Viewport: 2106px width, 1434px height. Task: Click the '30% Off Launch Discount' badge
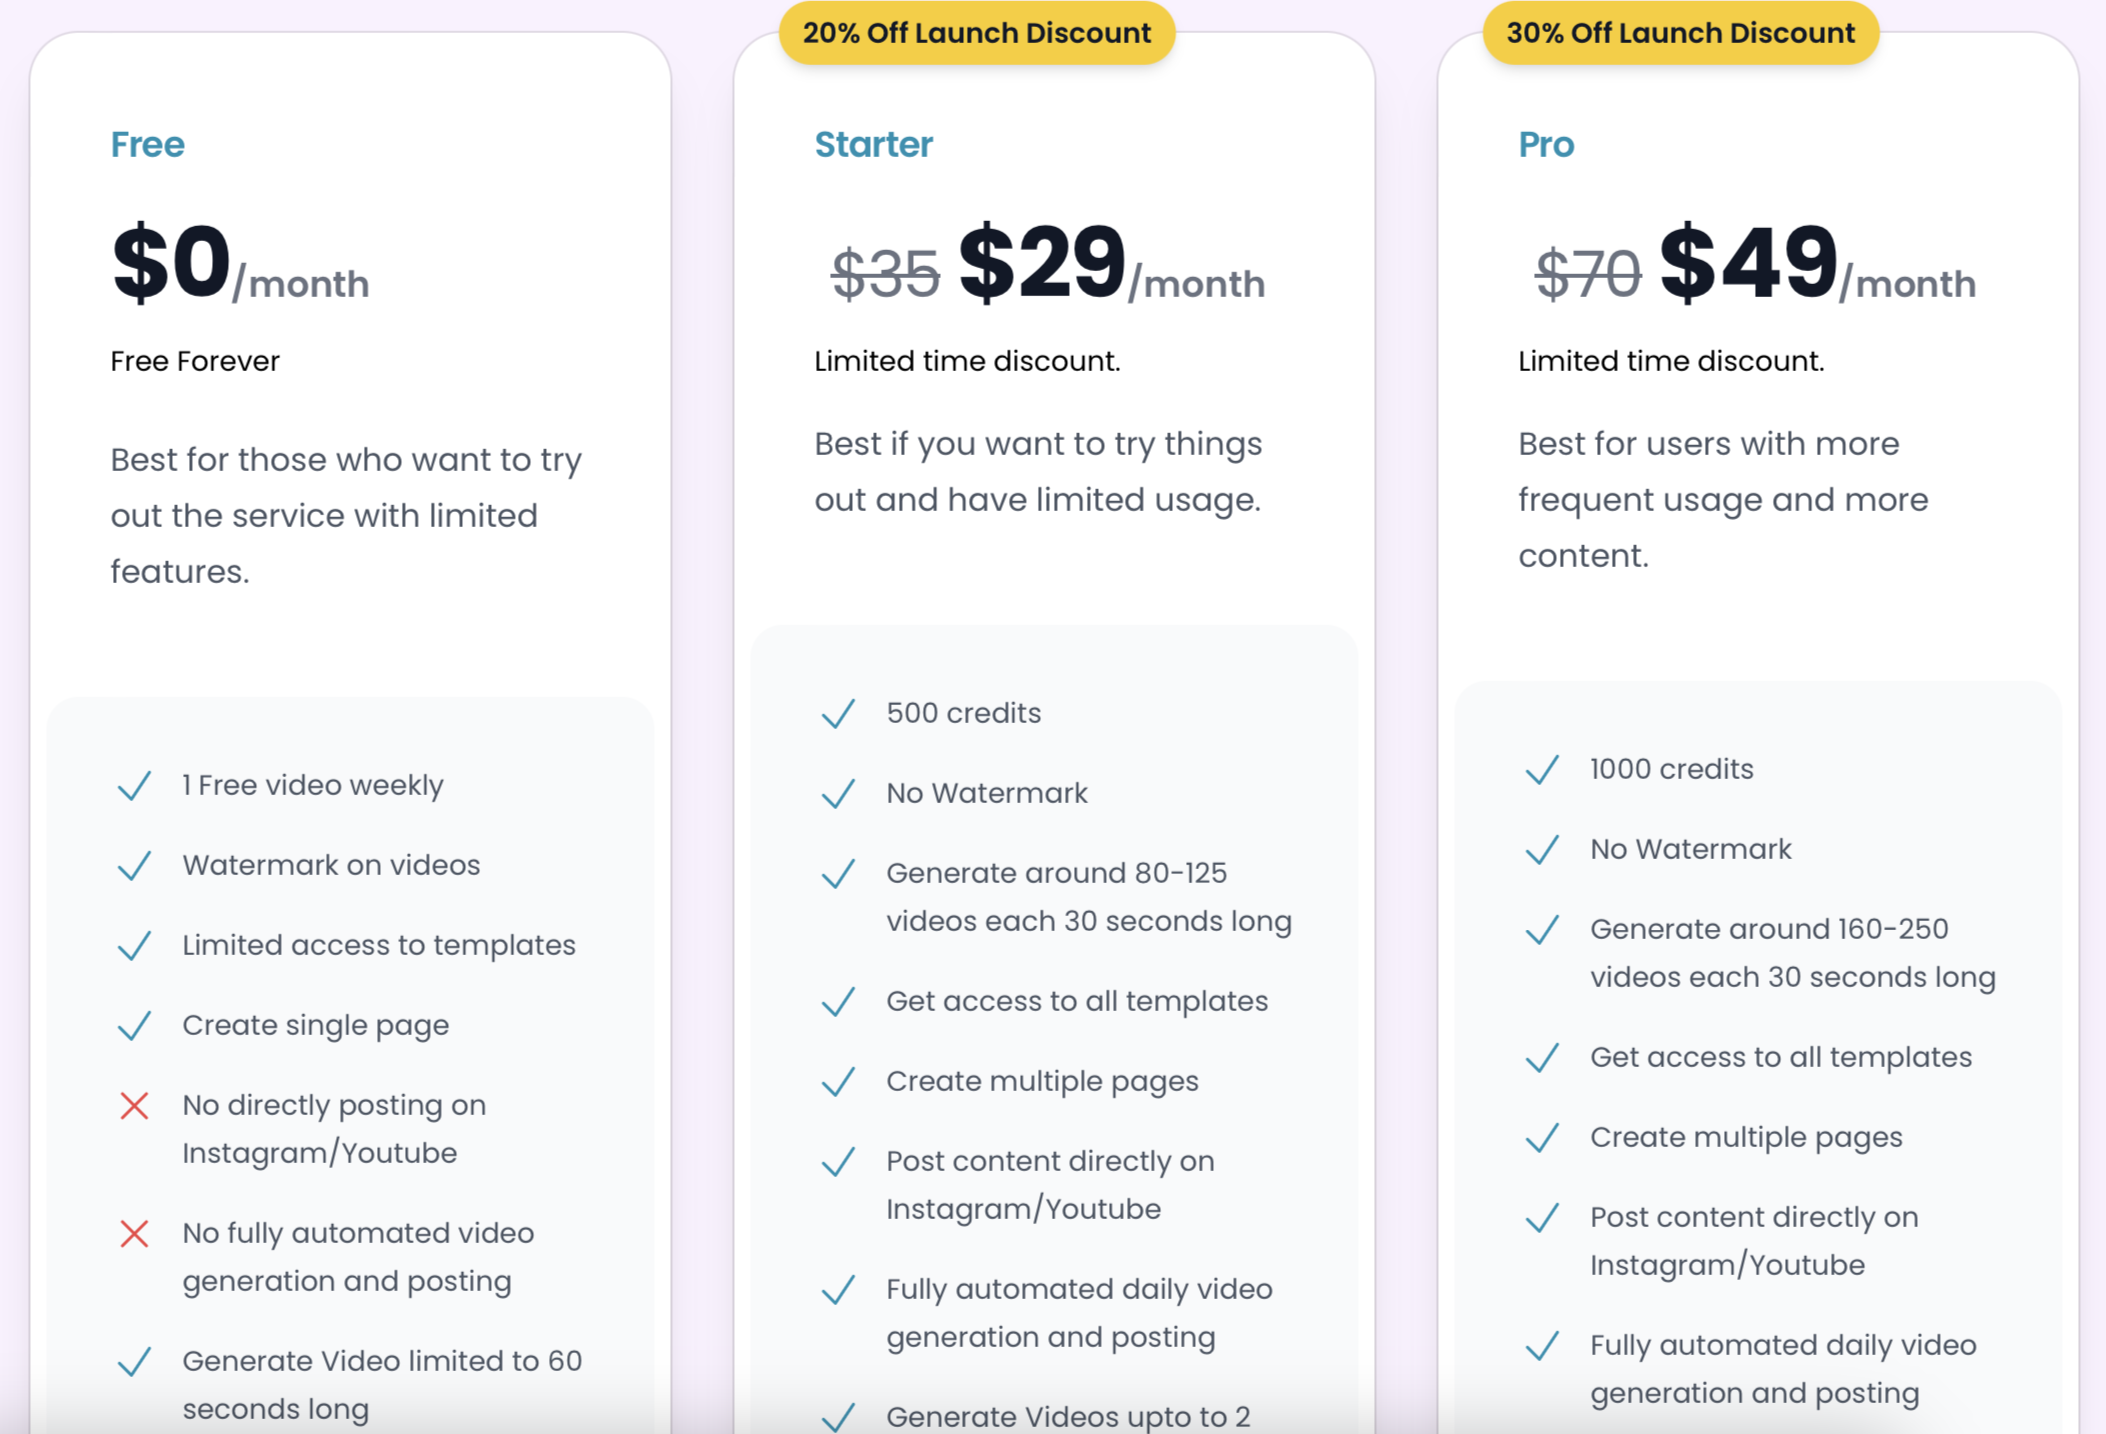click(1681, 33)
